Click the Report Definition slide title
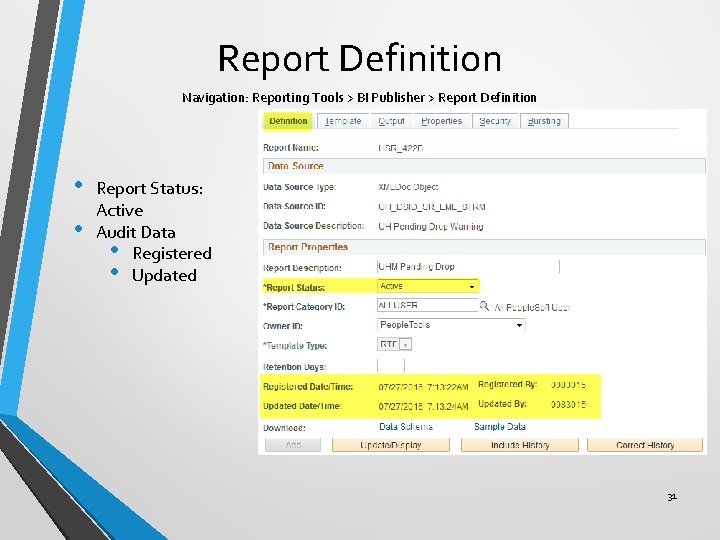This screenshot has width=720, height=540. pyautogui.click(x=360, y=58)
